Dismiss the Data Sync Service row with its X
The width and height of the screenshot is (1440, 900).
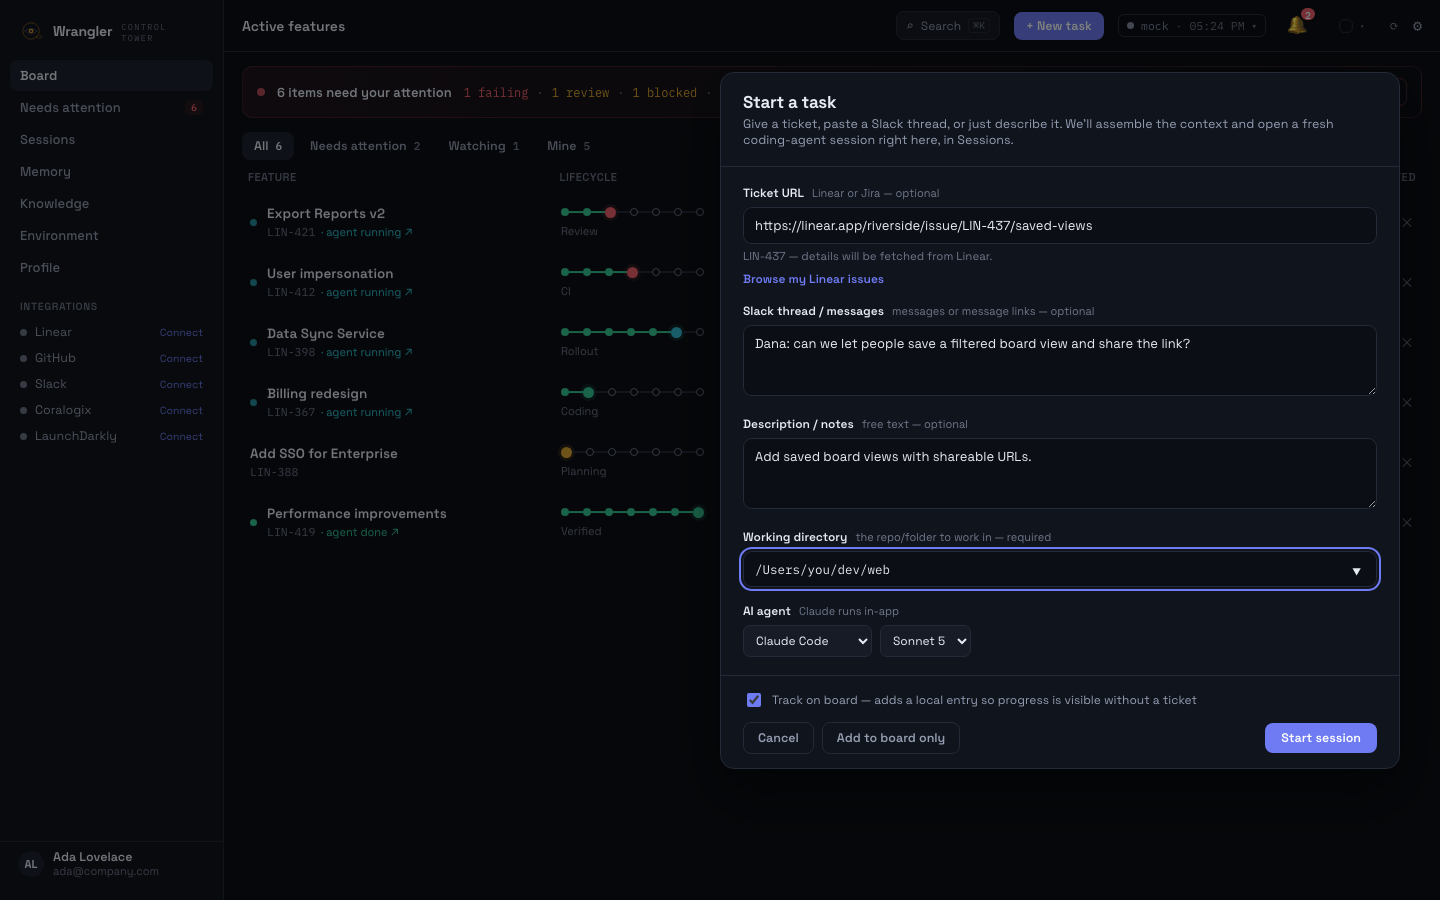click(1407, 343)
